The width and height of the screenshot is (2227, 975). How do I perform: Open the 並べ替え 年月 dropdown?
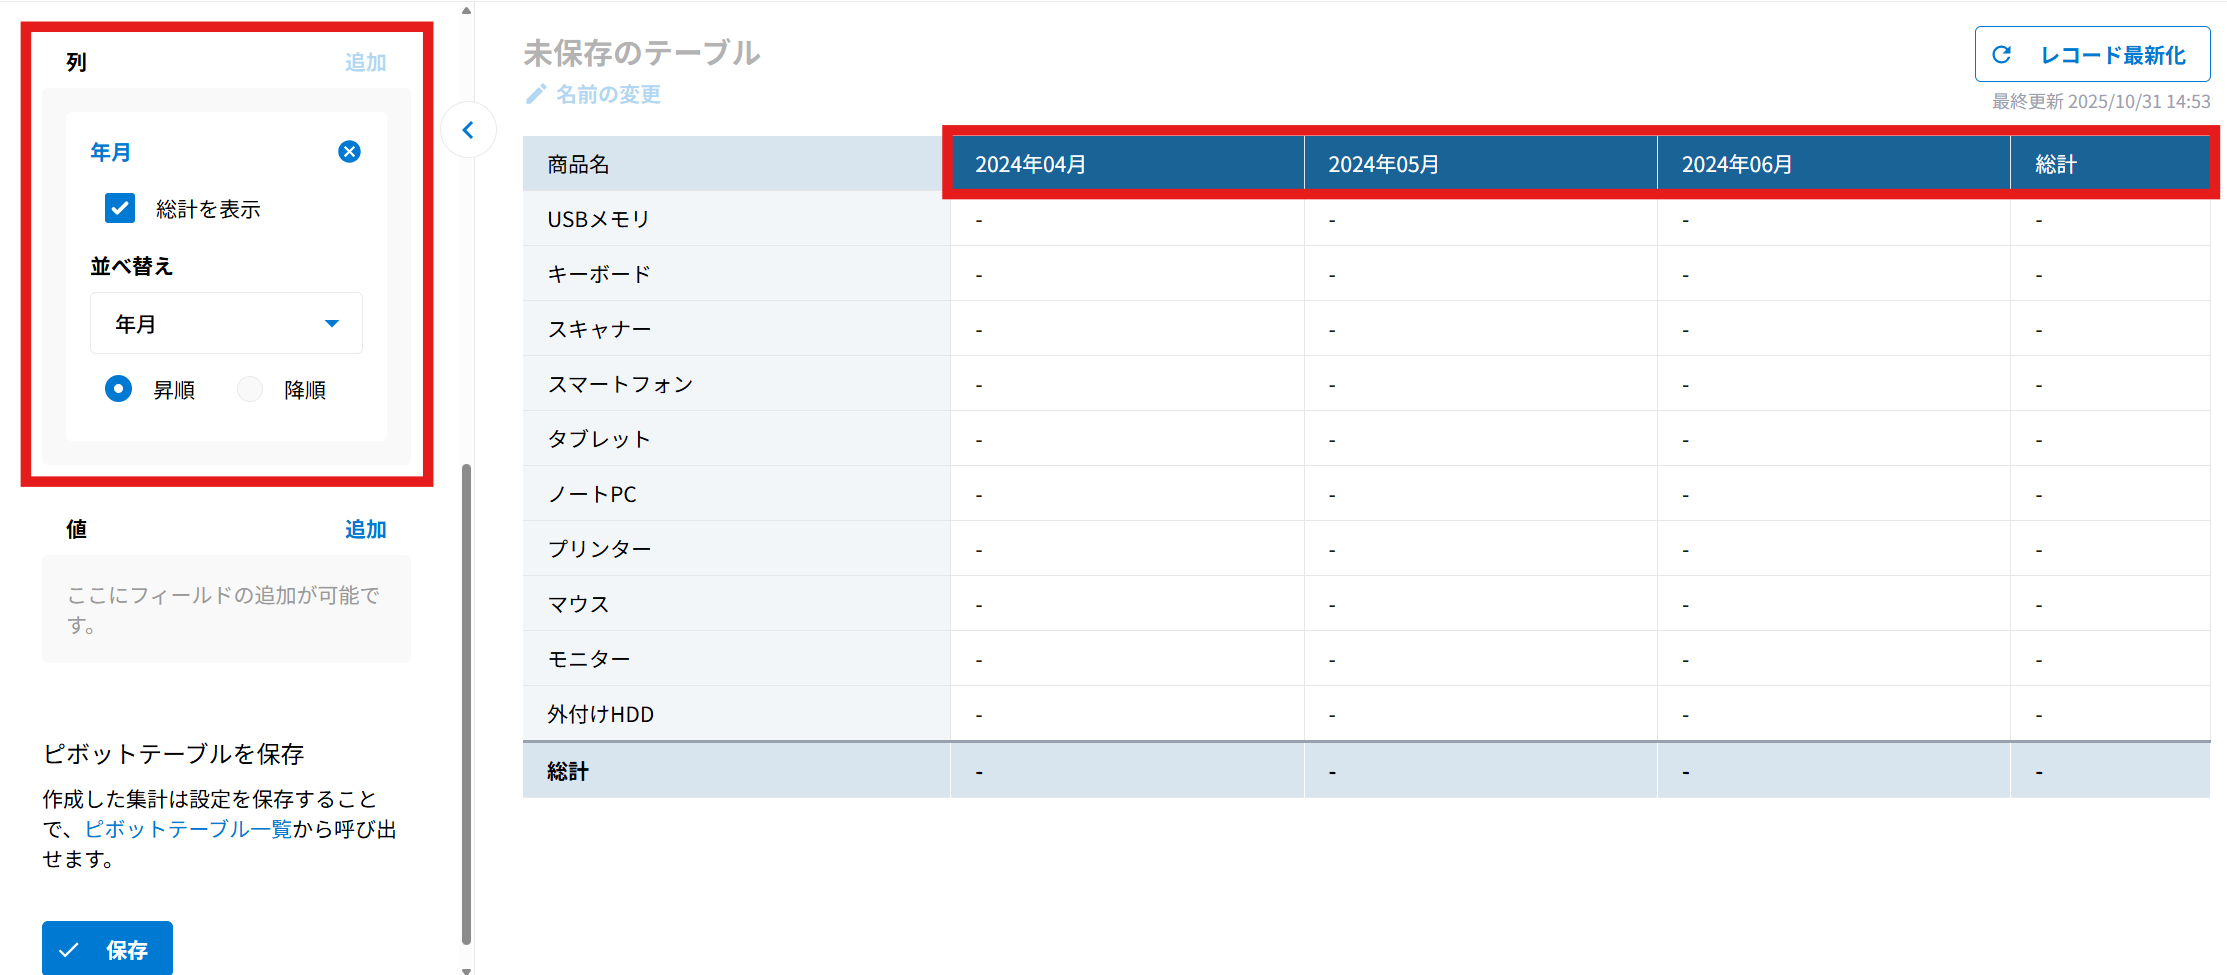click(x=226, y=324)
